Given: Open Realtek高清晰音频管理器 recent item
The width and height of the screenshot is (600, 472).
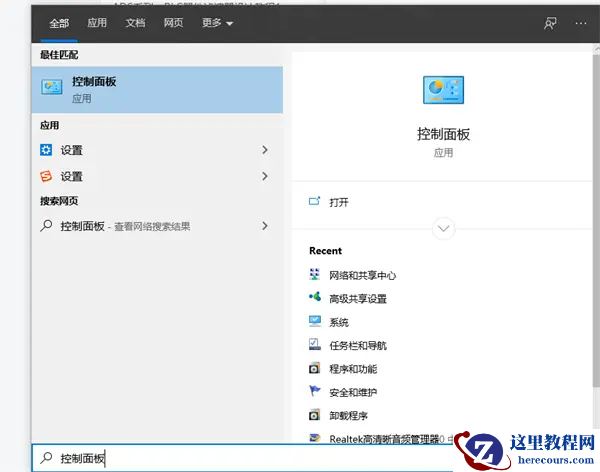Looking at the screenshot, I should pos(384,439).
